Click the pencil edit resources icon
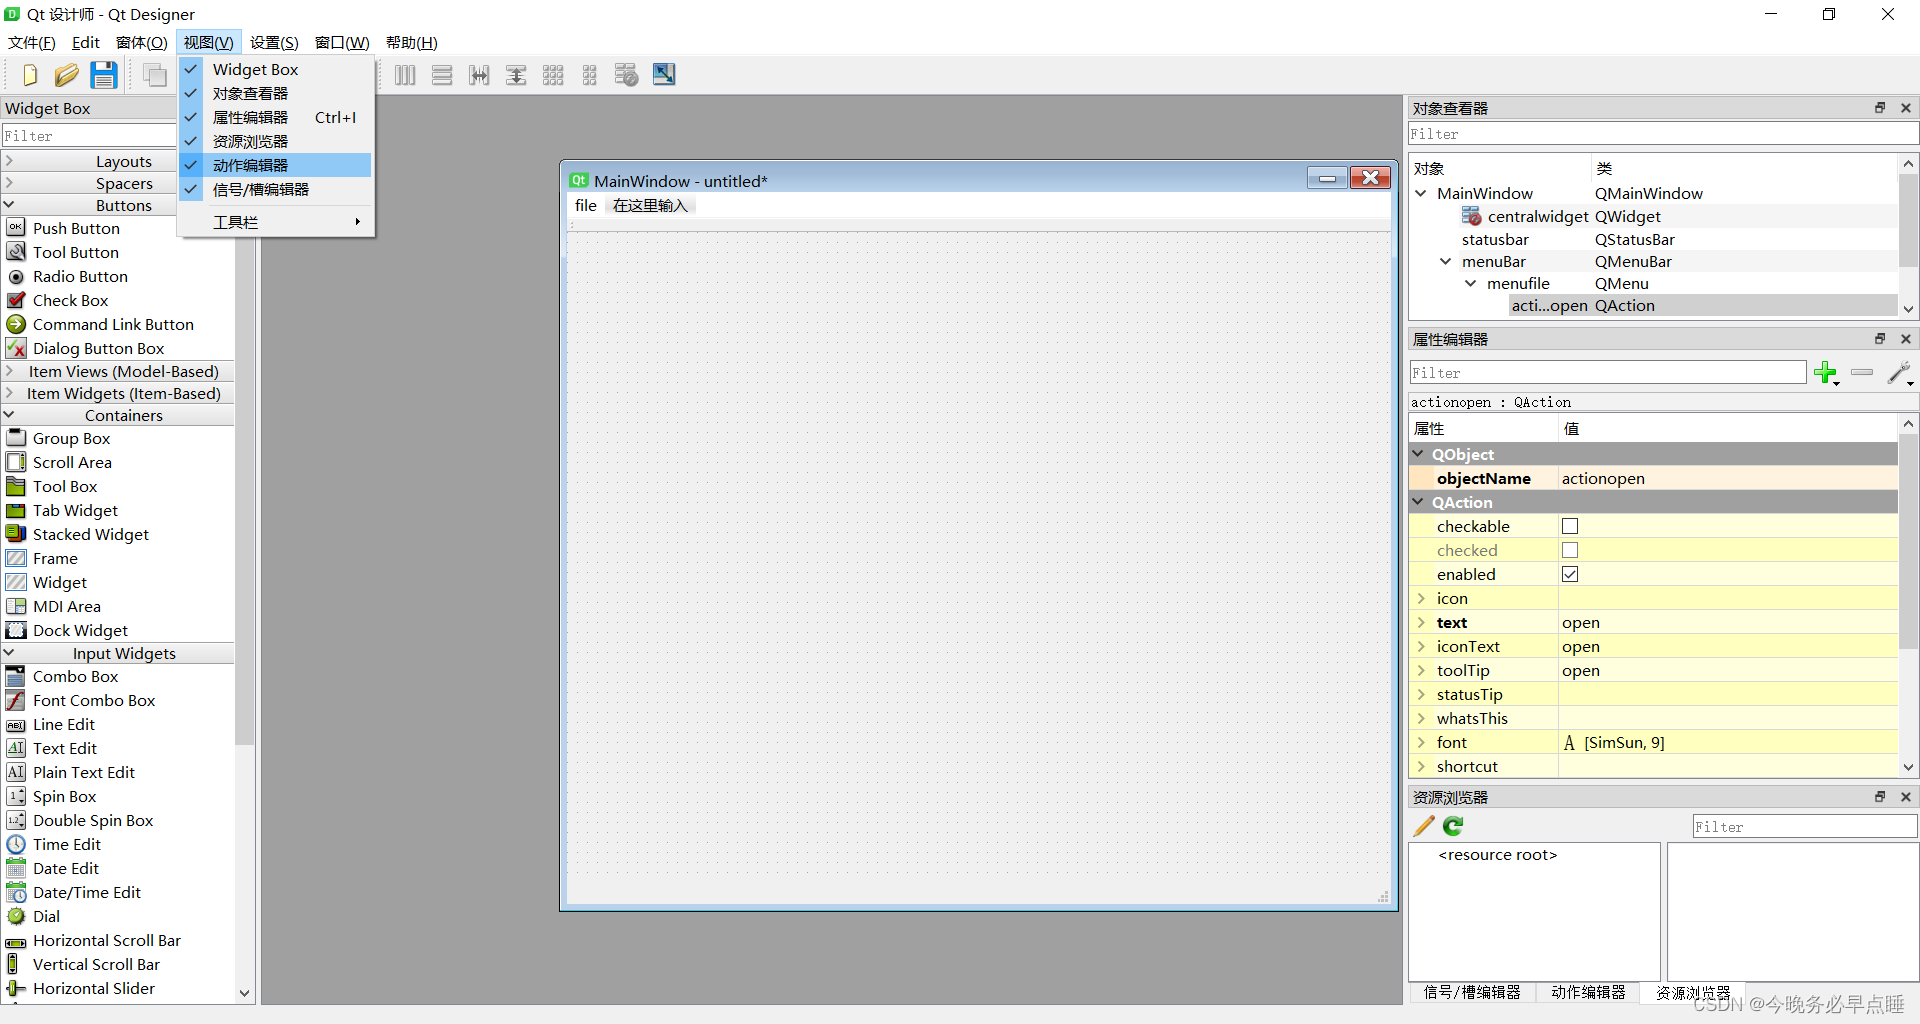 click(1424, 826)
